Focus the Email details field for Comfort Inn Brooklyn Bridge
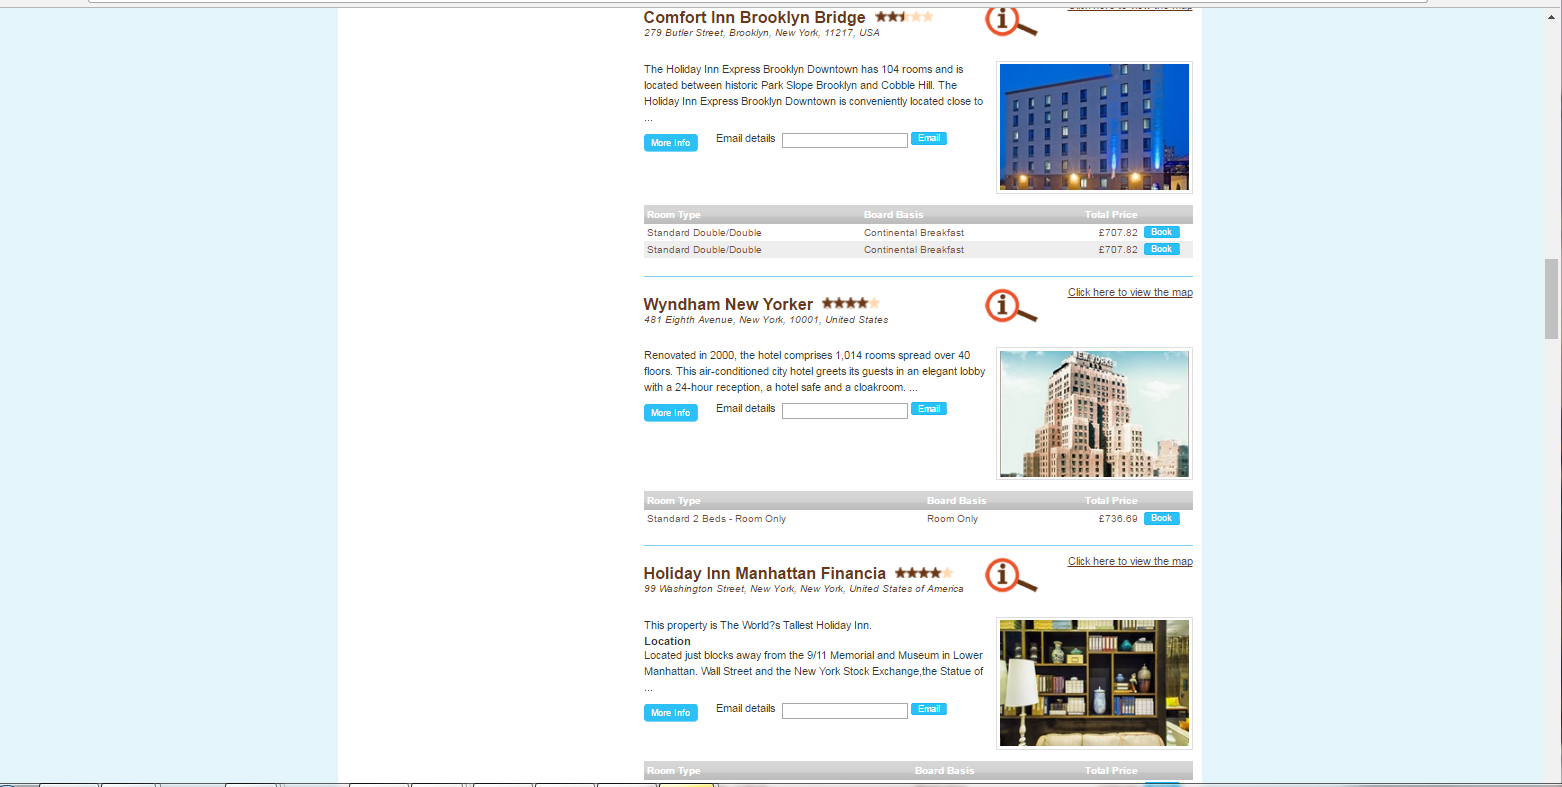This screenshot has height=787, width=1562. click(x=845, y=141)
